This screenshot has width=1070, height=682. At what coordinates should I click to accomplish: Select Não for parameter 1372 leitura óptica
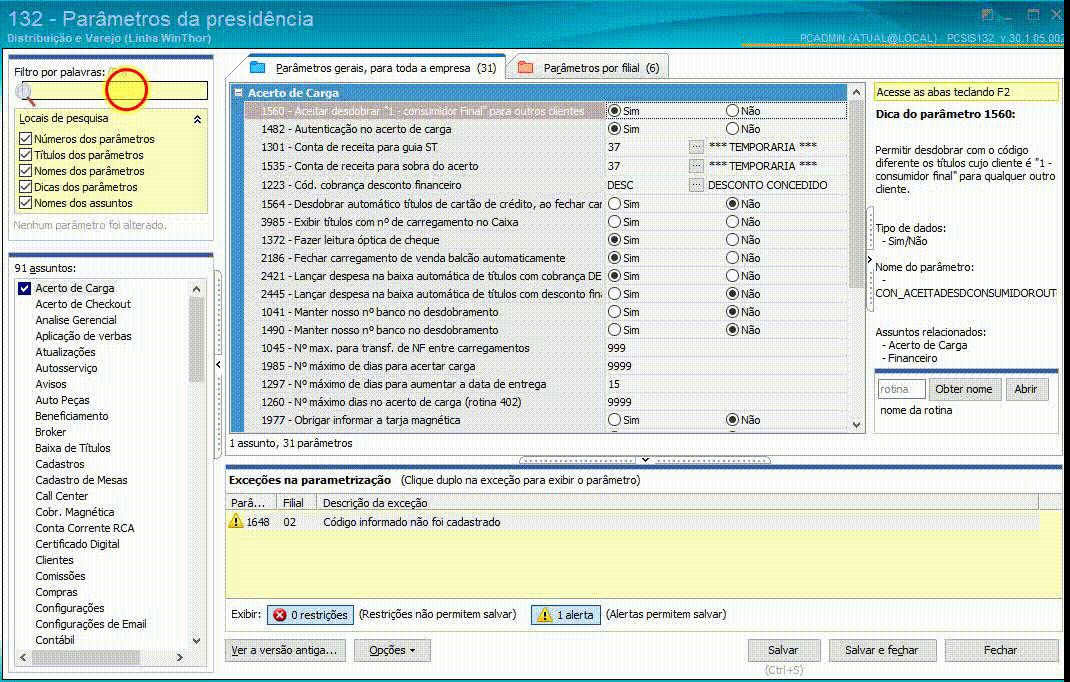point(732,240)
